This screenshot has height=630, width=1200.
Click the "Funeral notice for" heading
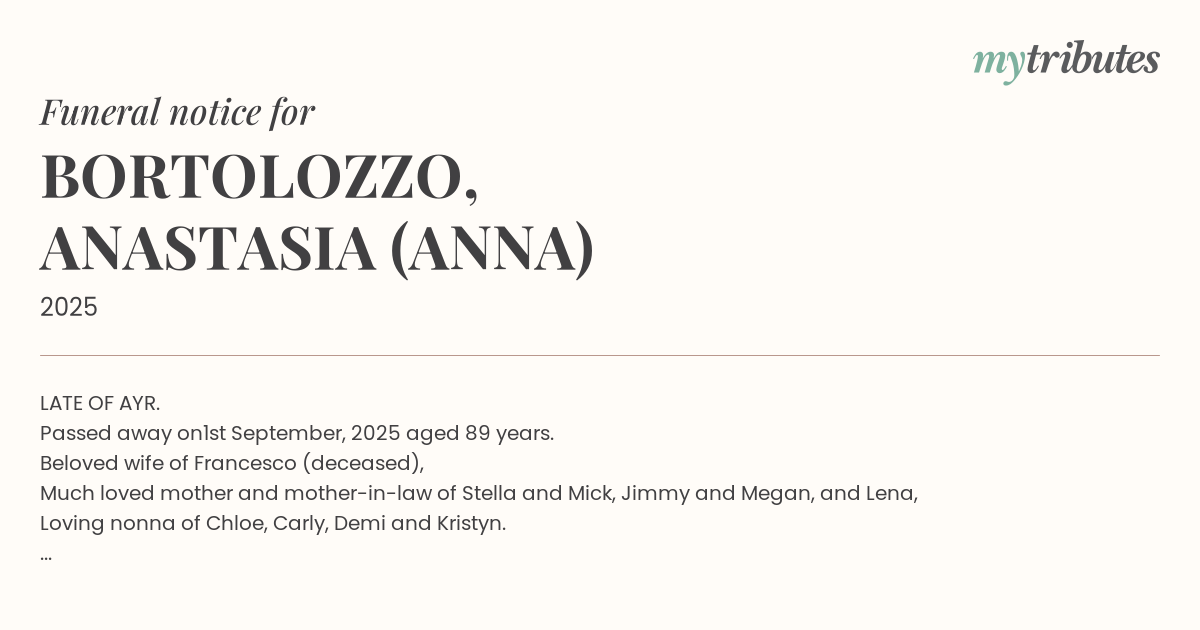pos(177,112)
